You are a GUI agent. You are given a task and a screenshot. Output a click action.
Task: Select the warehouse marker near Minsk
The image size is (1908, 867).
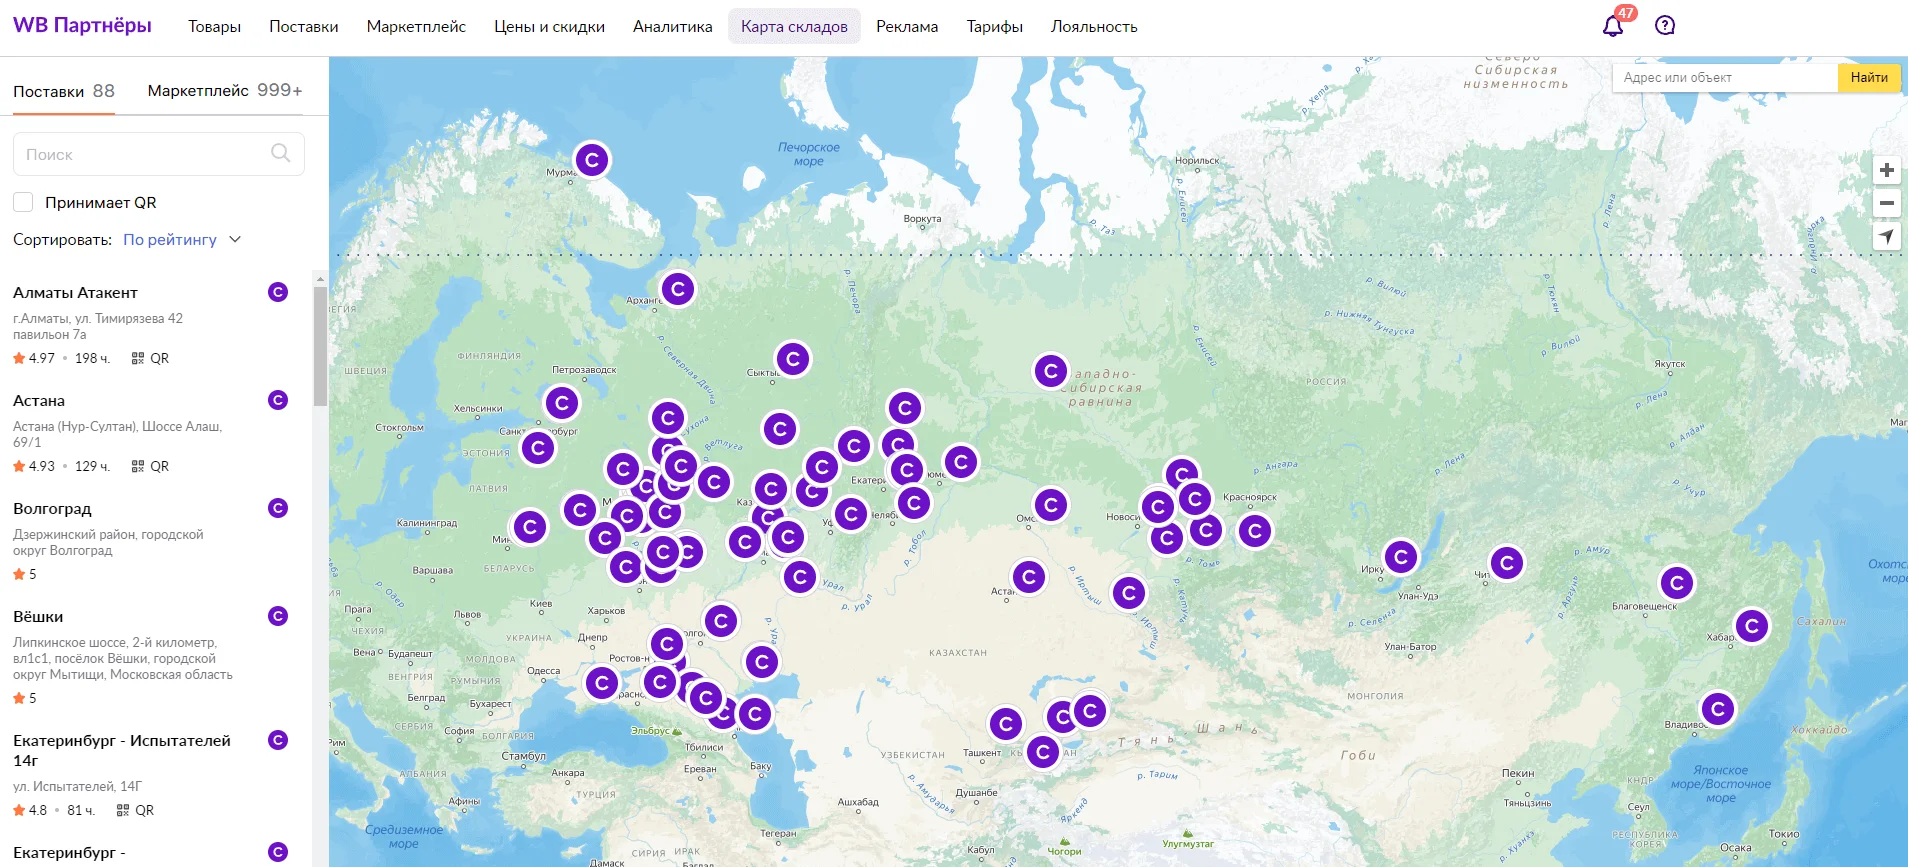[x=530, y=527]
